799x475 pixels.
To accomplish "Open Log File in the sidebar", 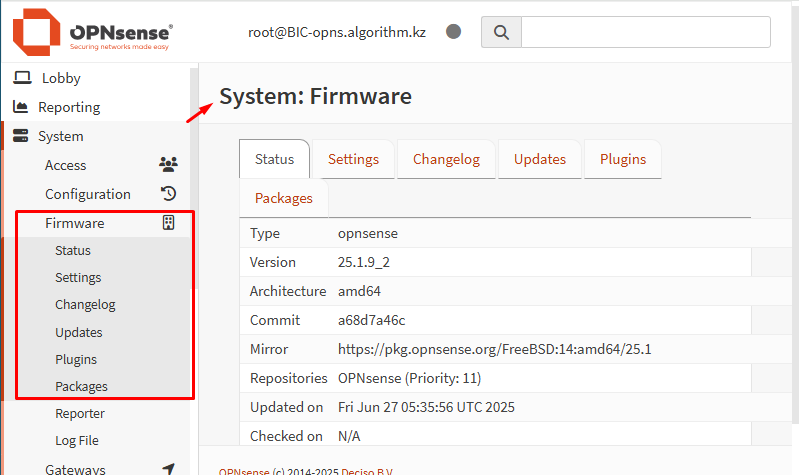I will pyautogui.click(x=77, y=440).
